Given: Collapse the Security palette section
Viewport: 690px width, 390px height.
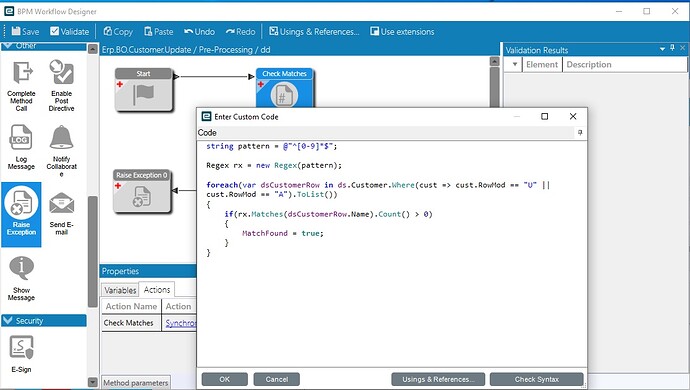Looking at the screenshot, I should click(x=7, y=320).
